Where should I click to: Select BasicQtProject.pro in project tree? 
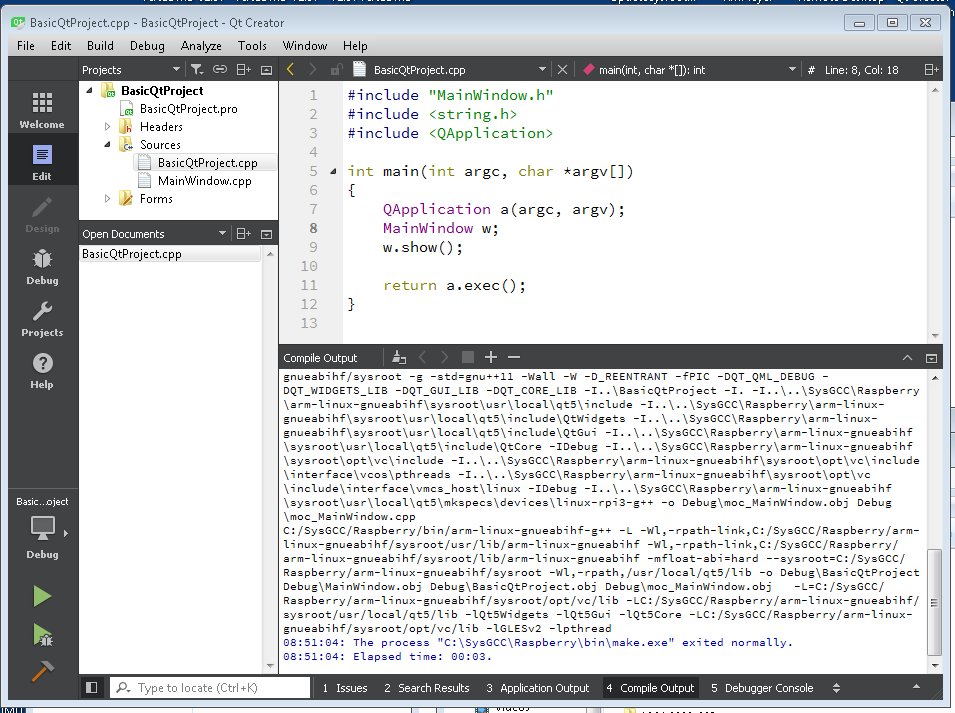tap(189, 109)
